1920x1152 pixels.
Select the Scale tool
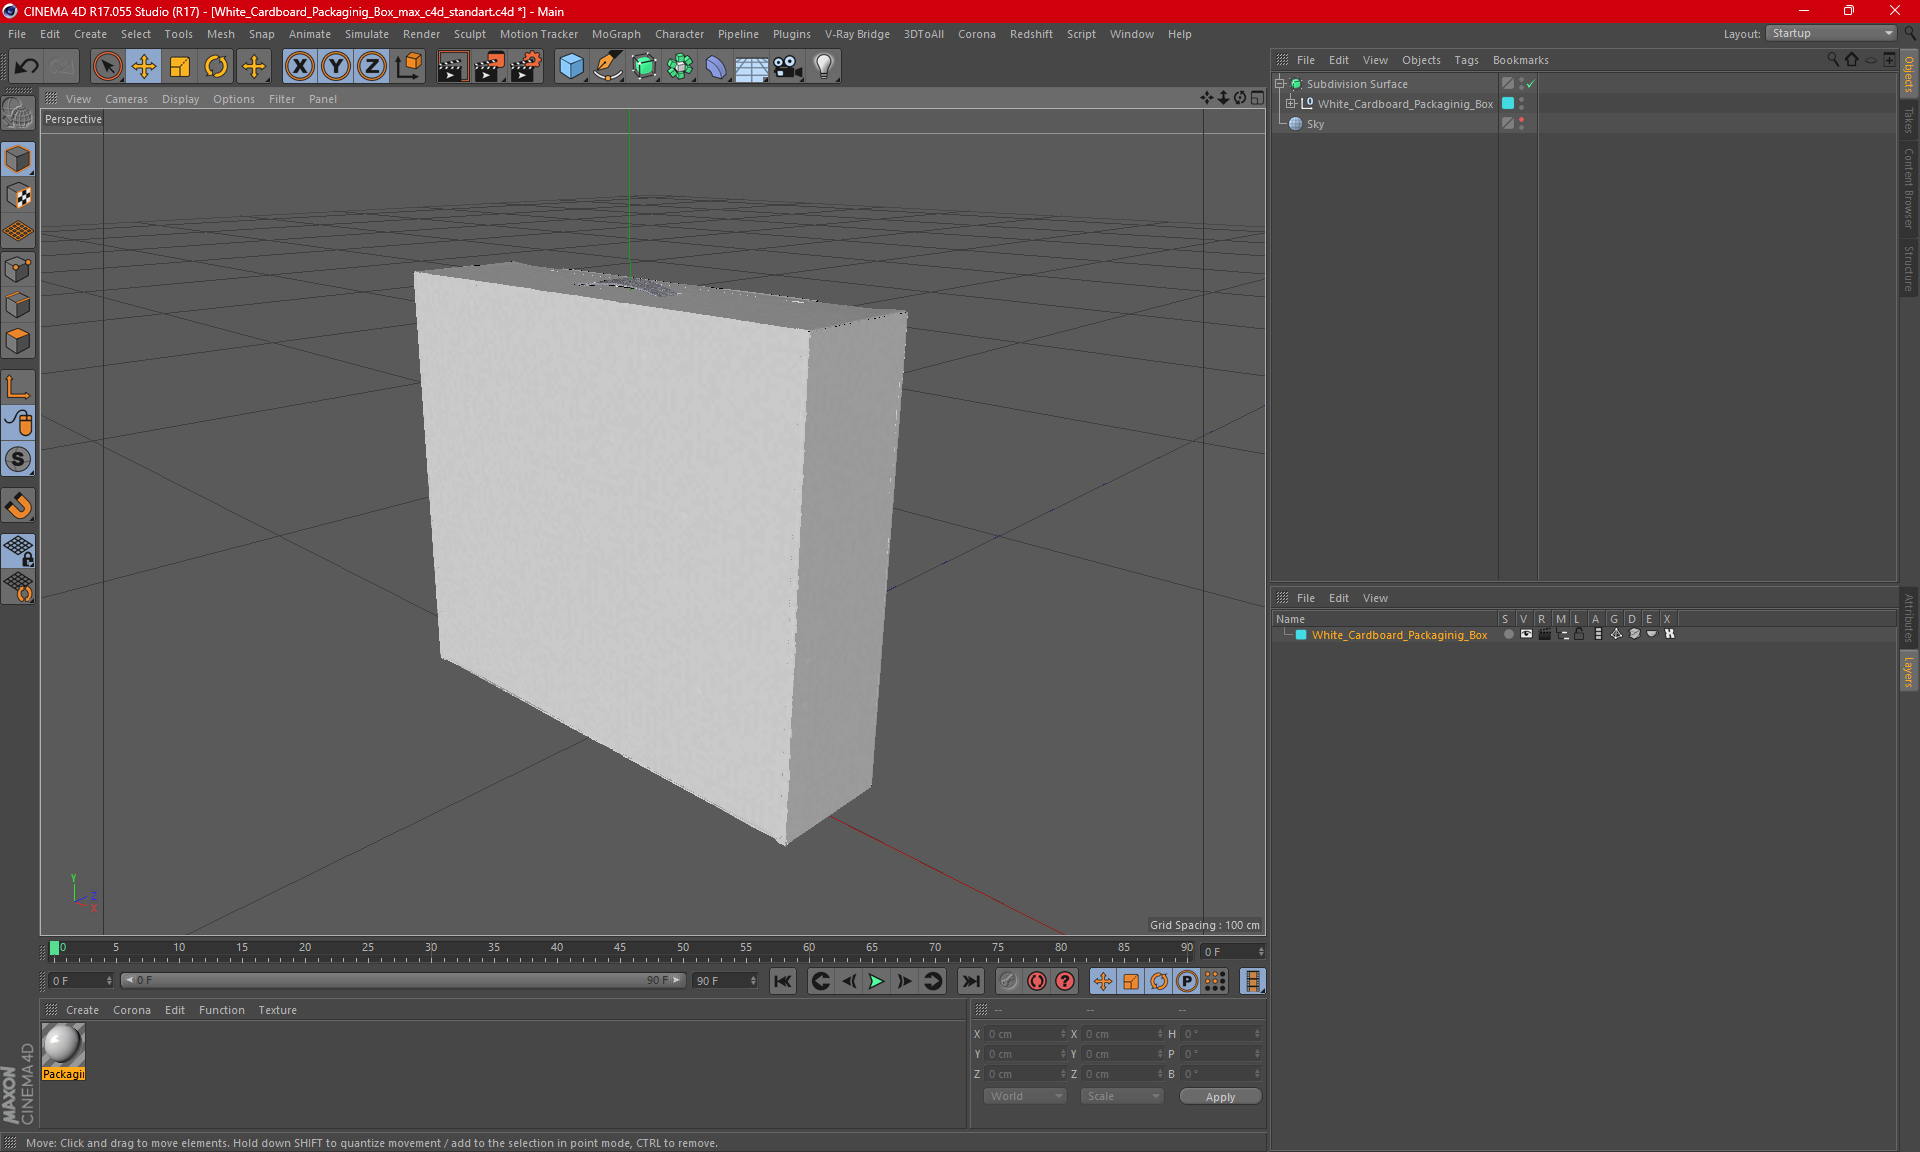[180, 64]
